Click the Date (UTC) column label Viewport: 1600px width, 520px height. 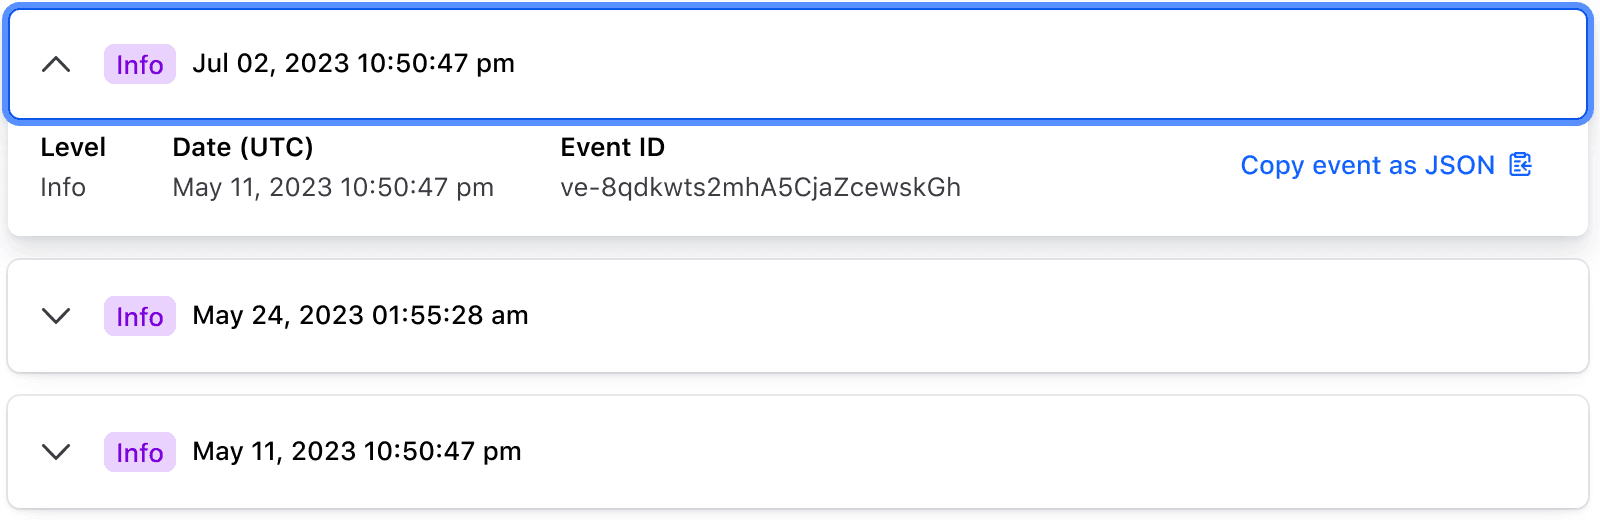coord(243,148)
